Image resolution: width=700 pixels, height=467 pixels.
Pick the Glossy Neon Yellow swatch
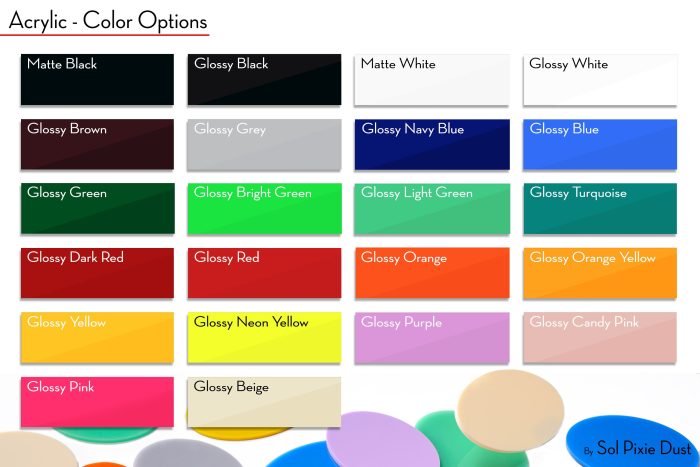point(264,338)
